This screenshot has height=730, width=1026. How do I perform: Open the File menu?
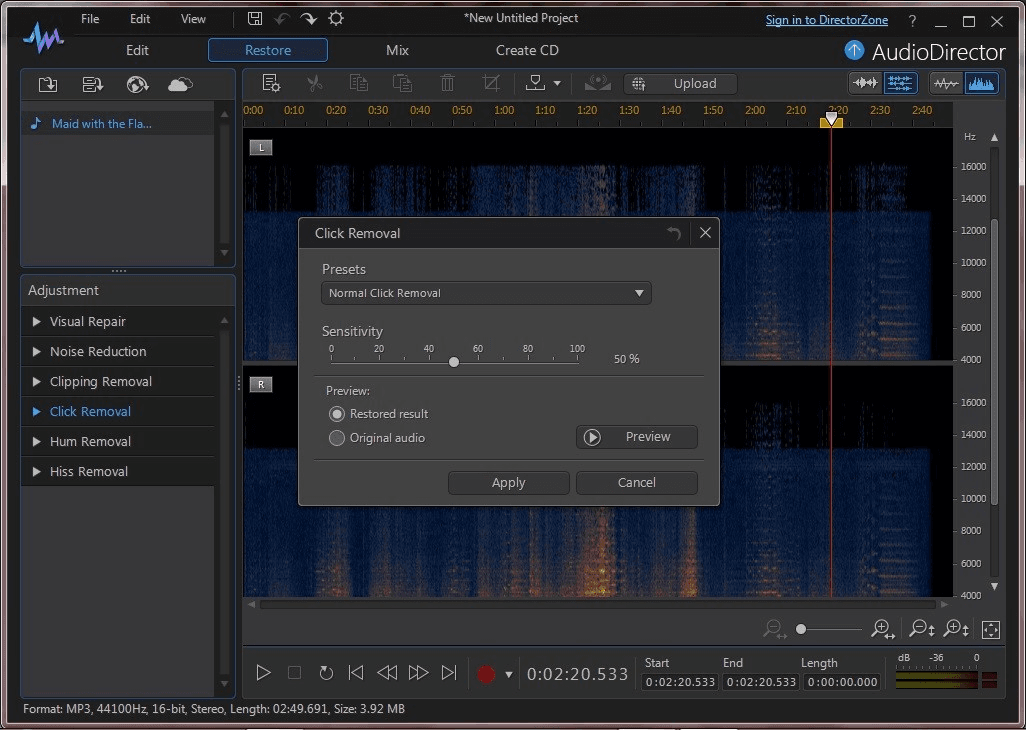90,19
